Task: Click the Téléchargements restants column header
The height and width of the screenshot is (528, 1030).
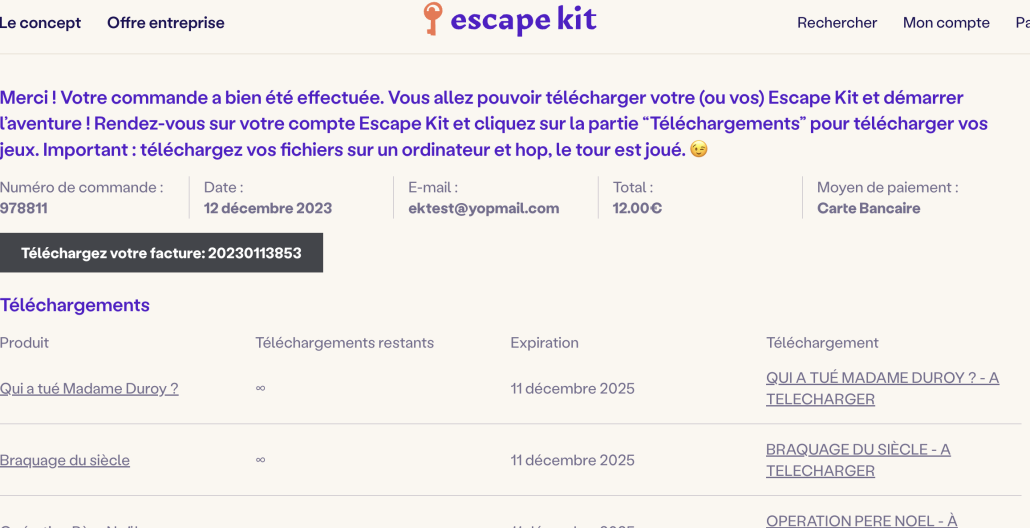Action: tap(344, 343)
